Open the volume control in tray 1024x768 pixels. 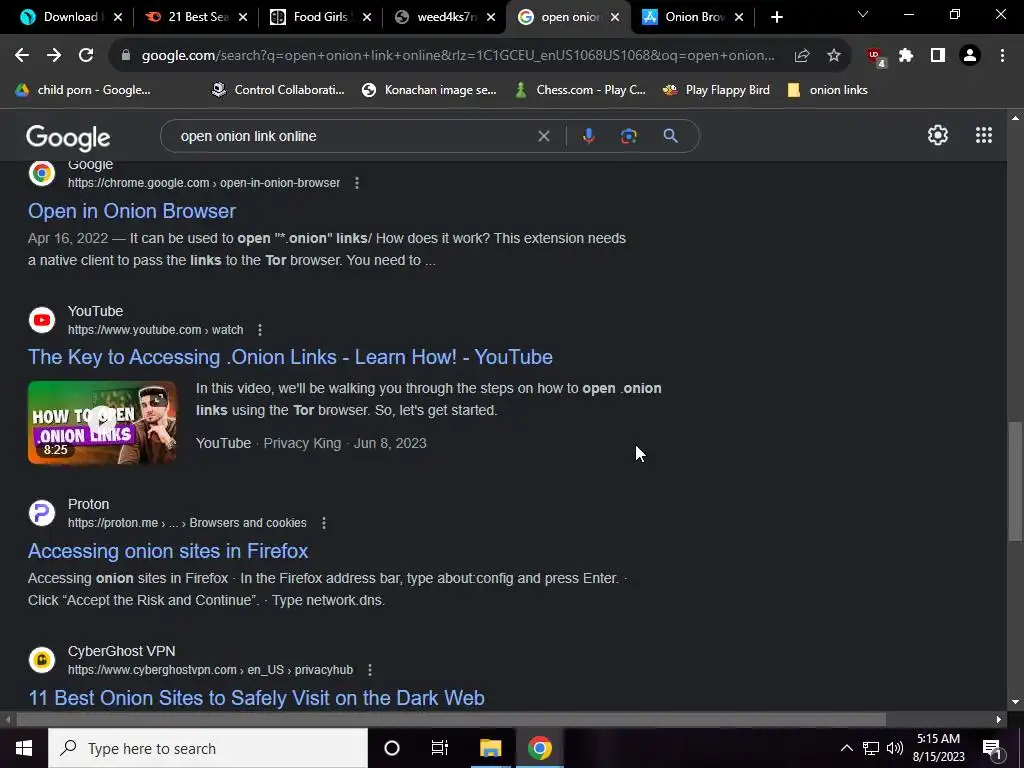coord(895,748)
